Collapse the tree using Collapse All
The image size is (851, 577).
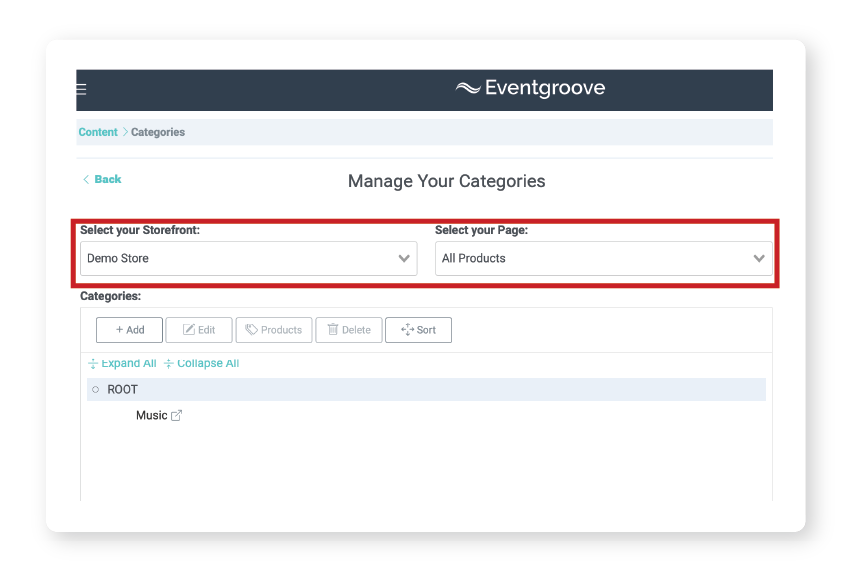click(201, 364)
